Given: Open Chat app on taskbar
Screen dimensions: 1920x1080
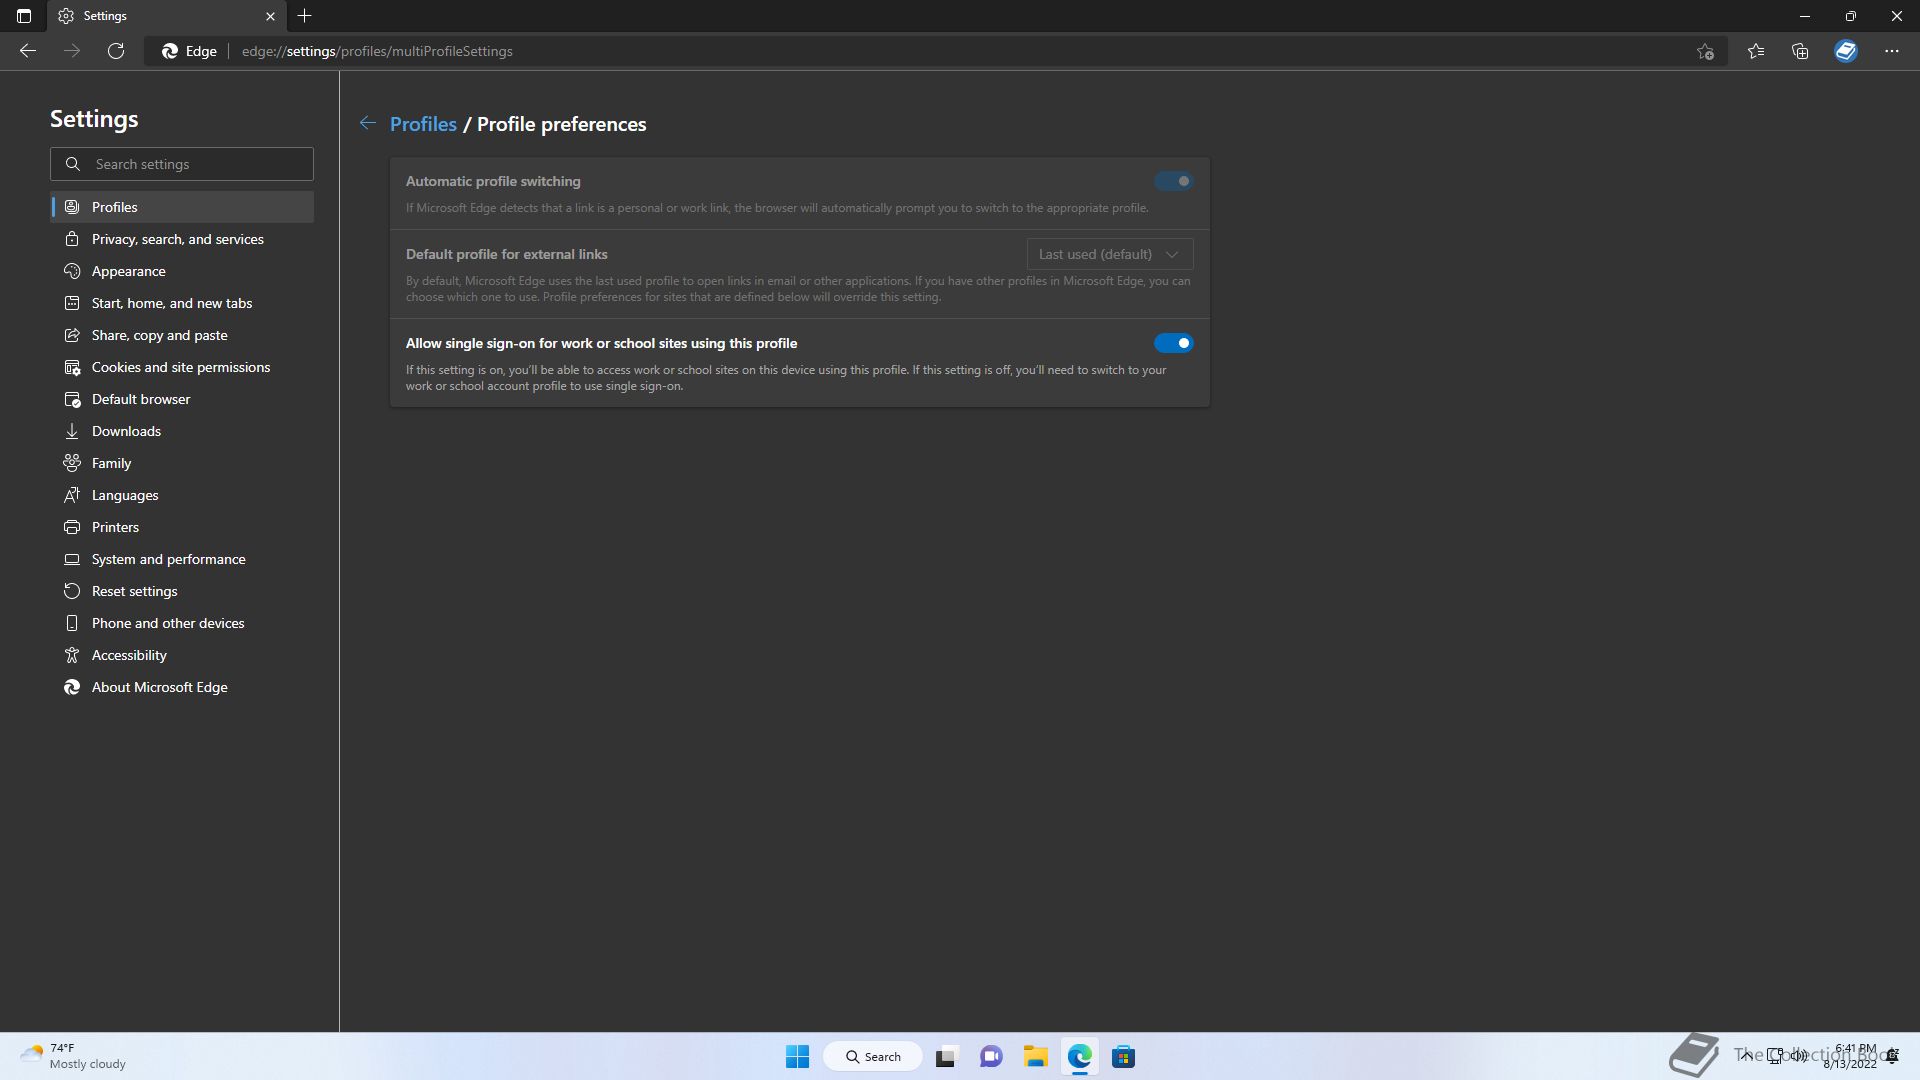Looking at the screenshot, I should (x=991, y=1056).
